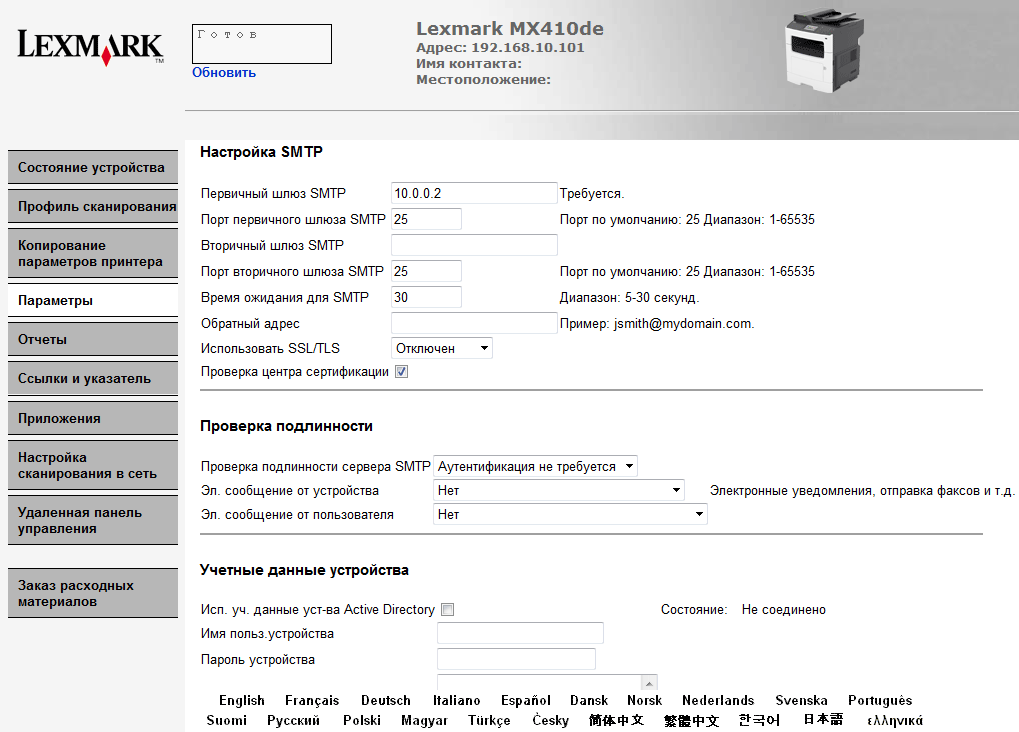Viewport: 1019px width, 732px height.
Task: Open Ссылки и указатель menu item
Action: click(x=93, y=378)
